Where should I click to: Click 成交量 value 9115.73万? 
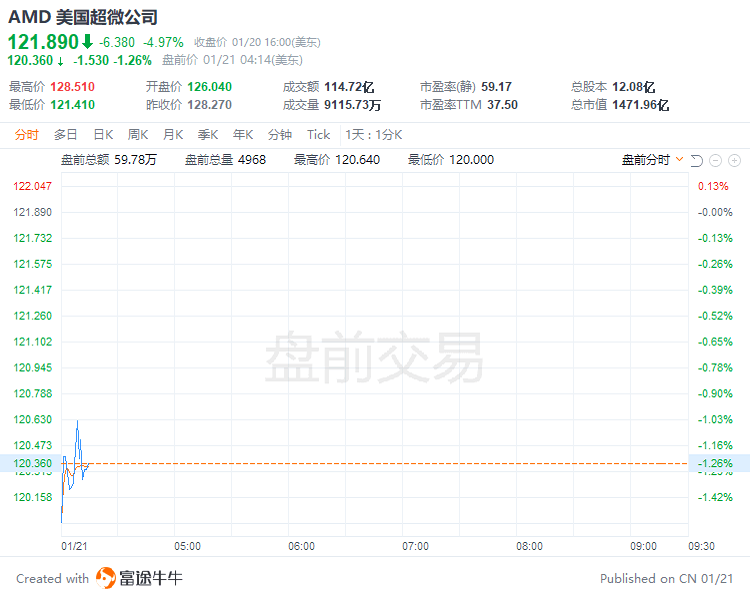pos(352,104)
